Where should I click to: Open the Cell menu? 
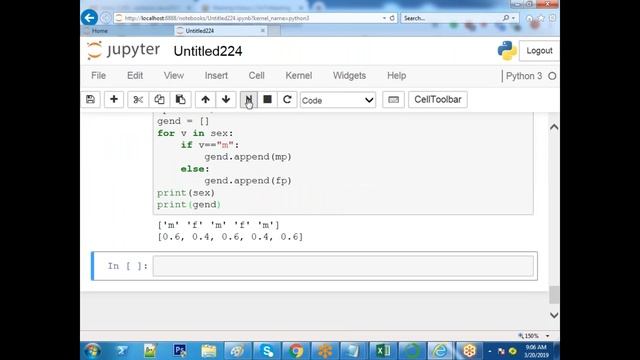click(256, 76)
